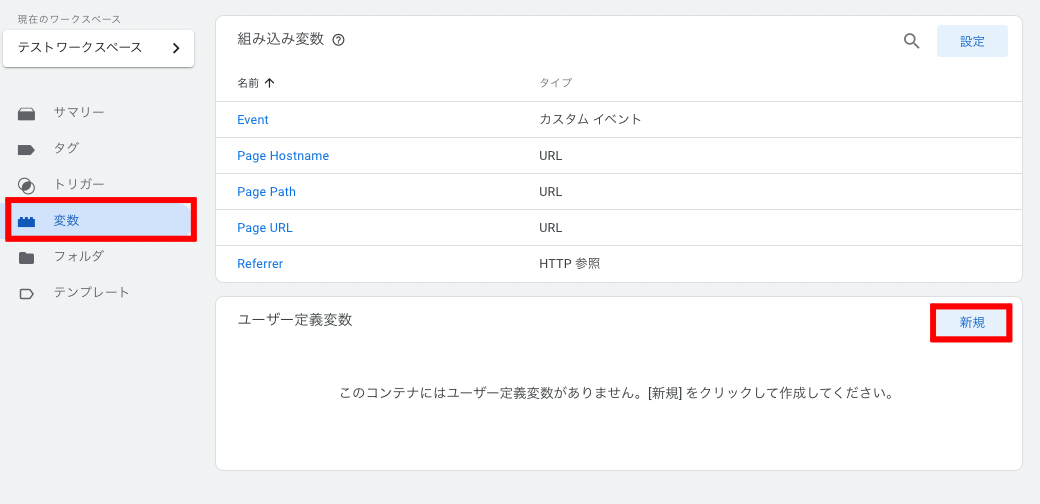Expand the テストワークスペース workspace selector
The image size is (1040, 504).
[x=98, y=48]
